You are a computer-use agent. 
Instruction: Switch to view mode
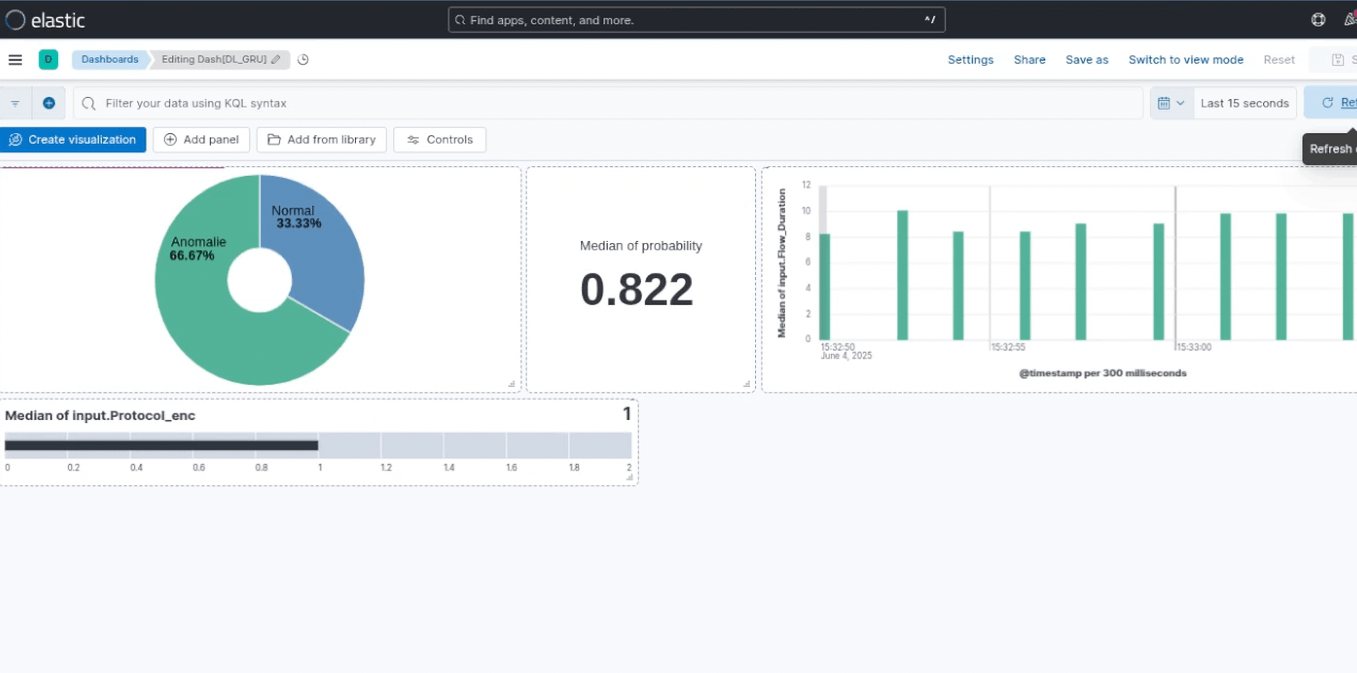[x=1185, y=60]
